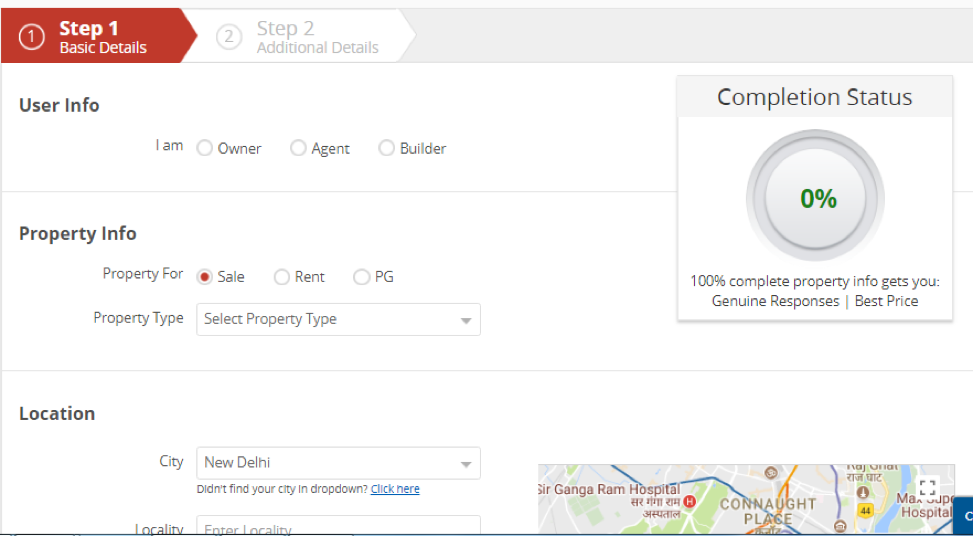Click the 0% completion progress circle
The image size is (973, 536).
coord(816,199)
